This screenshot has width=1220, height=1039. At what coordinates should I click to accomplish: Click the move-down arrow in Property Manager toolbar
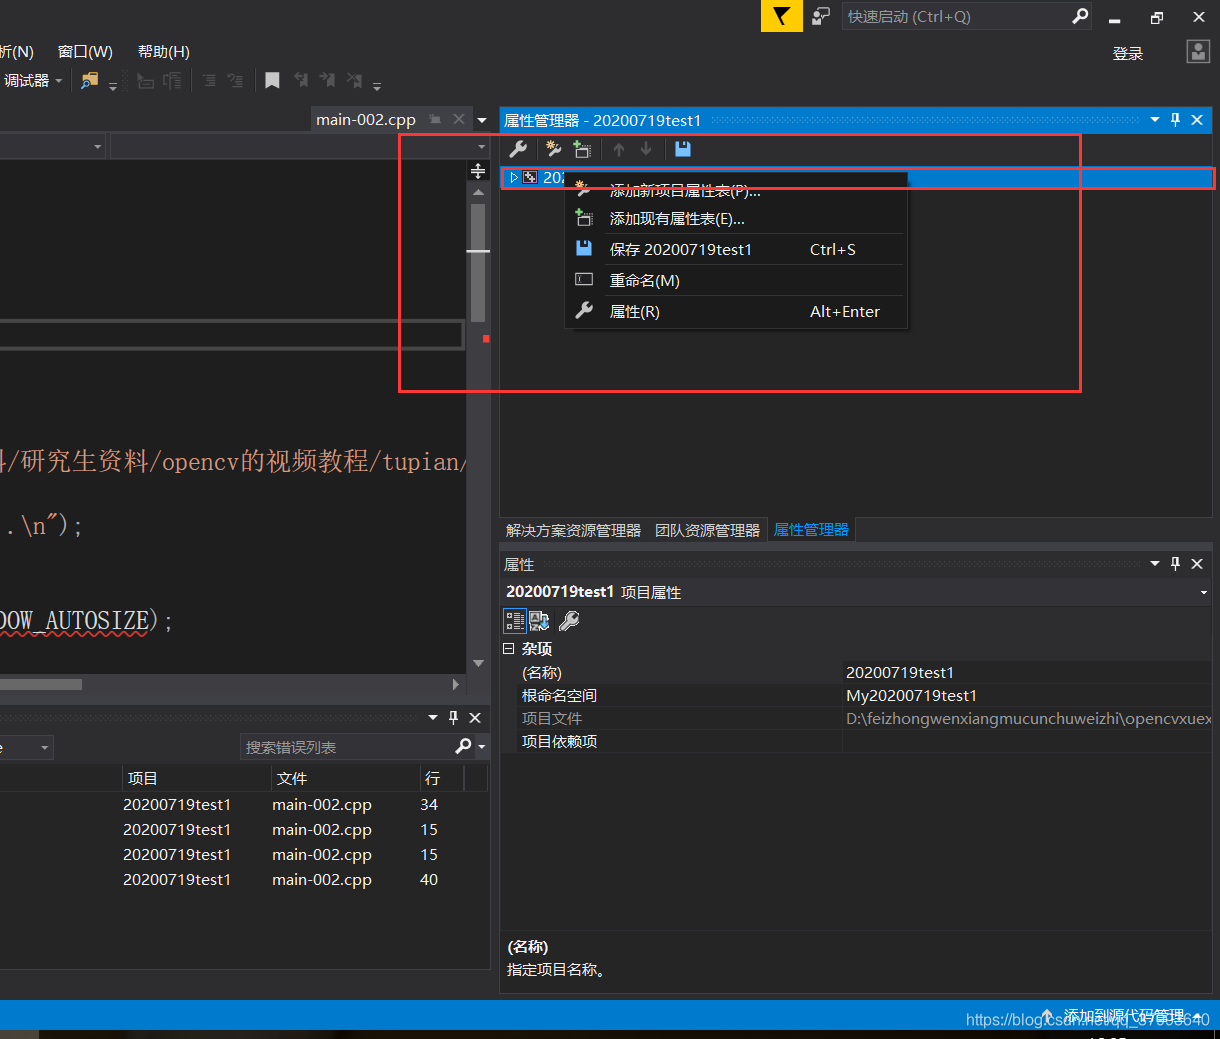645,148
